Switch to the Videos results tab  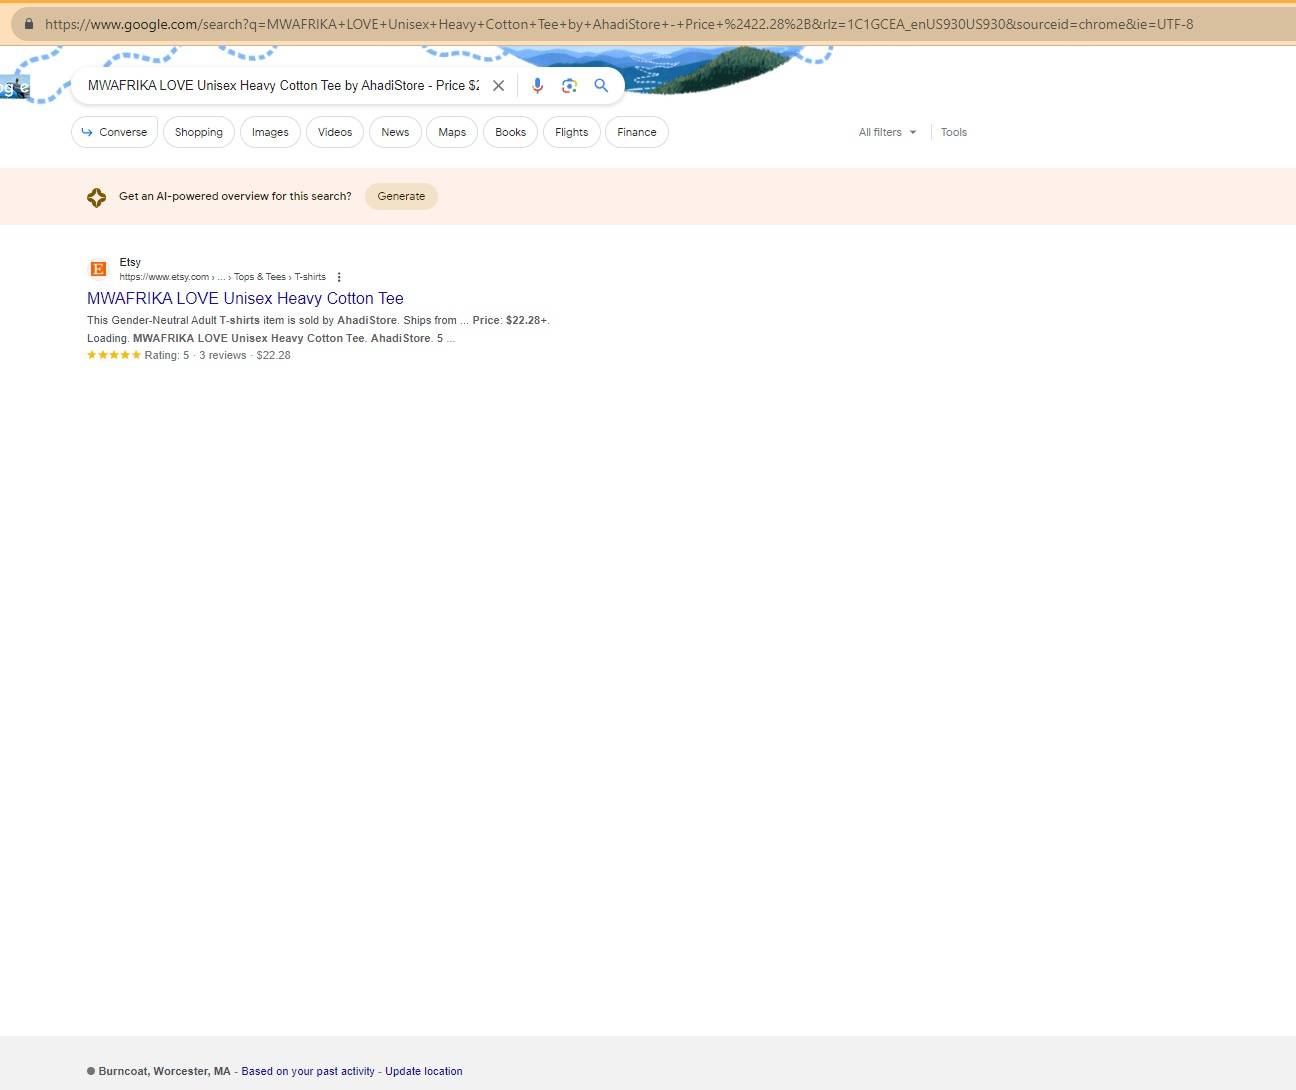click(335, 132)
